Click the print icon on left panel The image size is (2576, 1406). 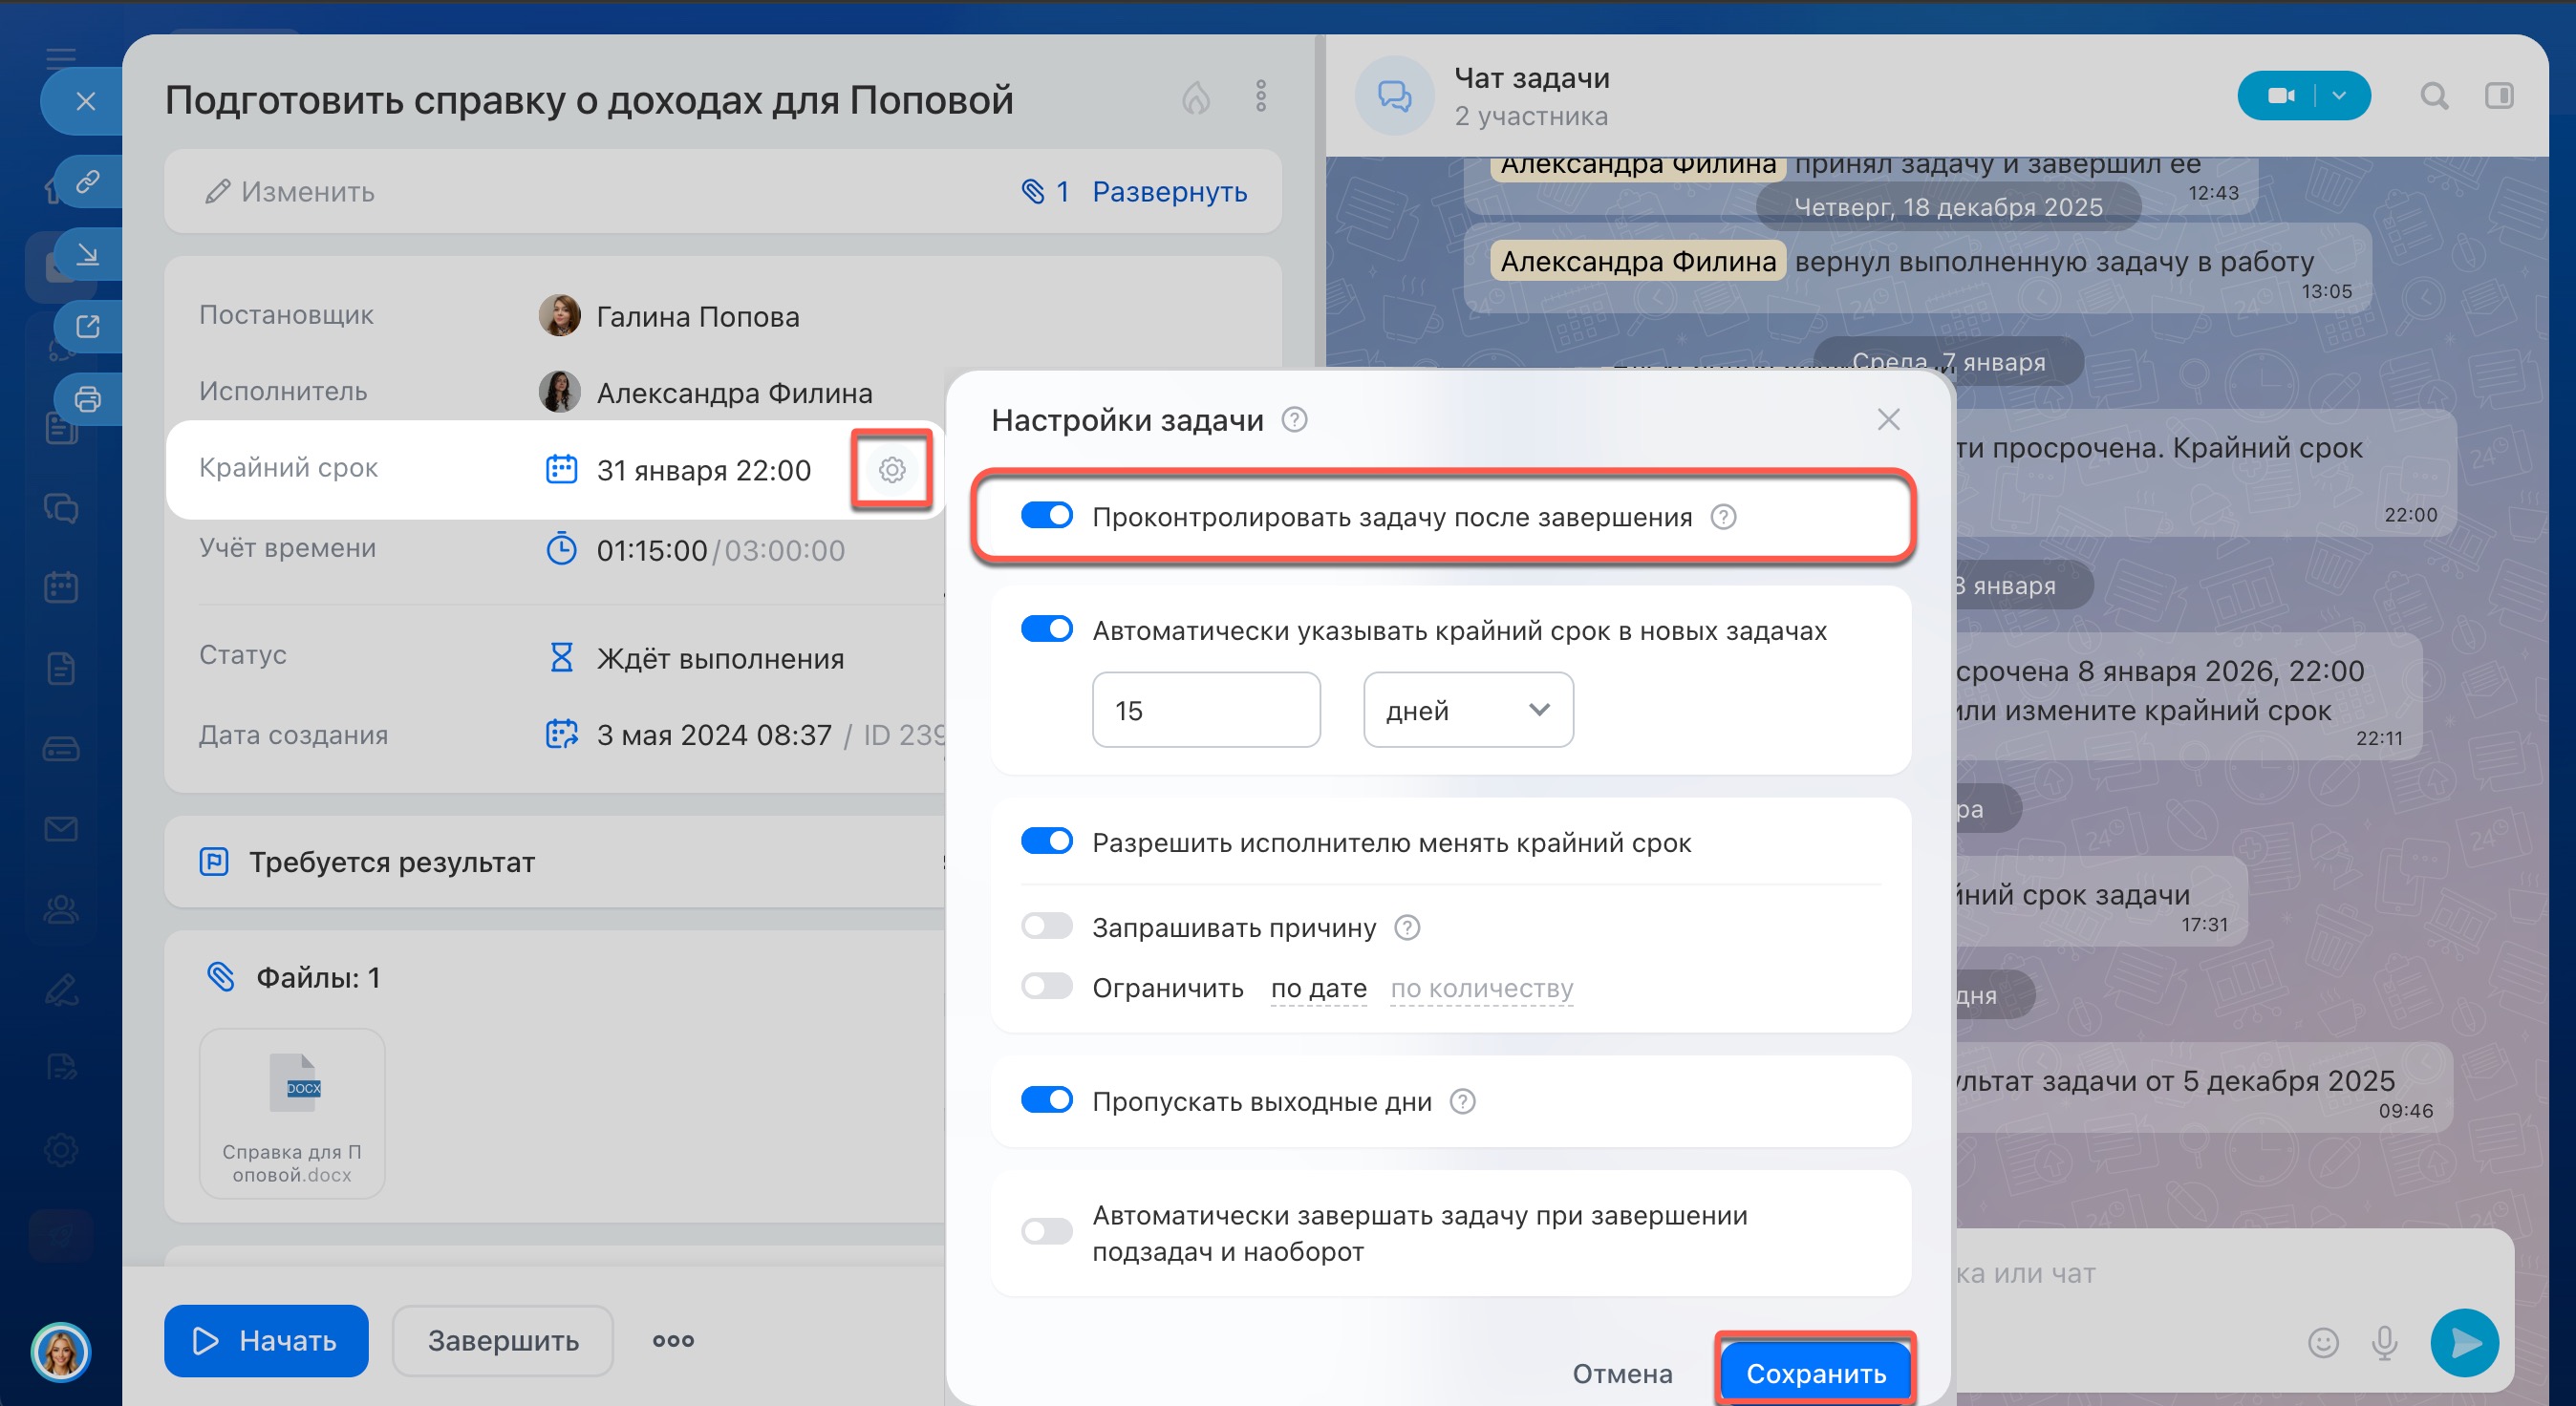click(x=88, y=399)
